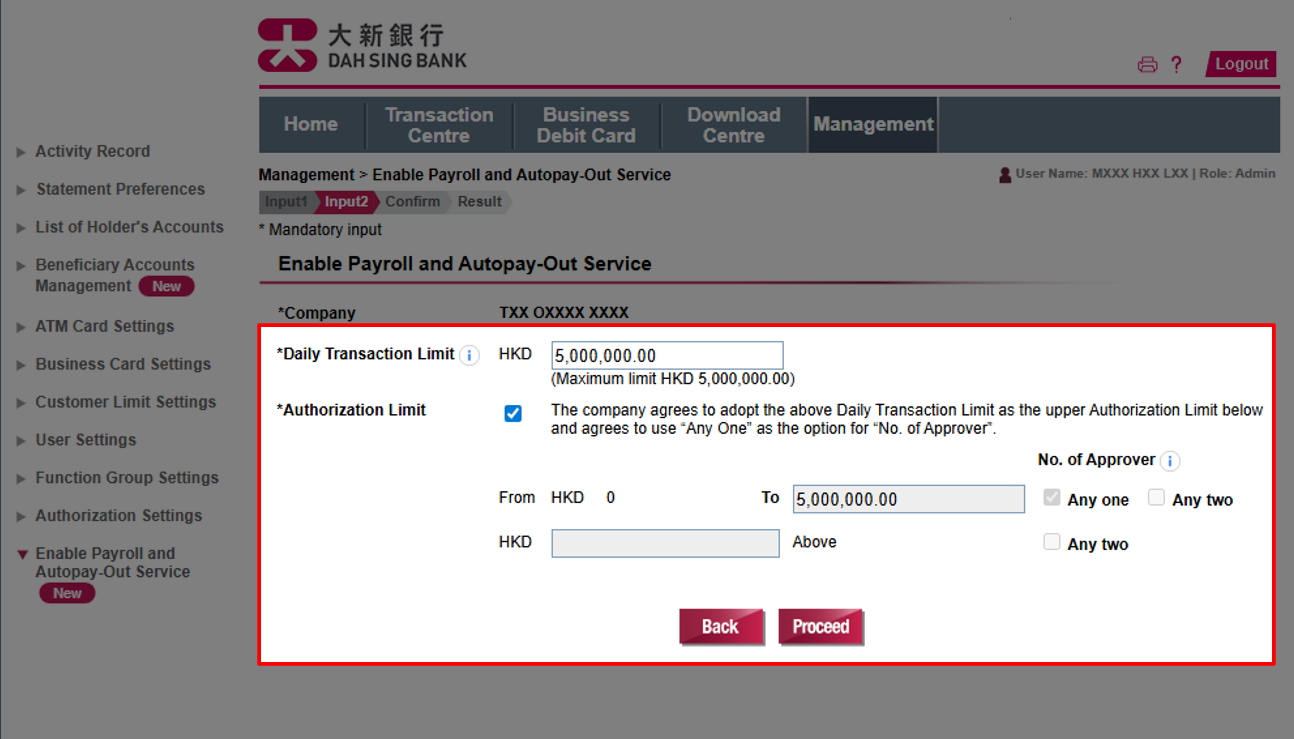Click the Proceed button
Viewport: 1294px width, 739px height.
click(x=821, y=627)
